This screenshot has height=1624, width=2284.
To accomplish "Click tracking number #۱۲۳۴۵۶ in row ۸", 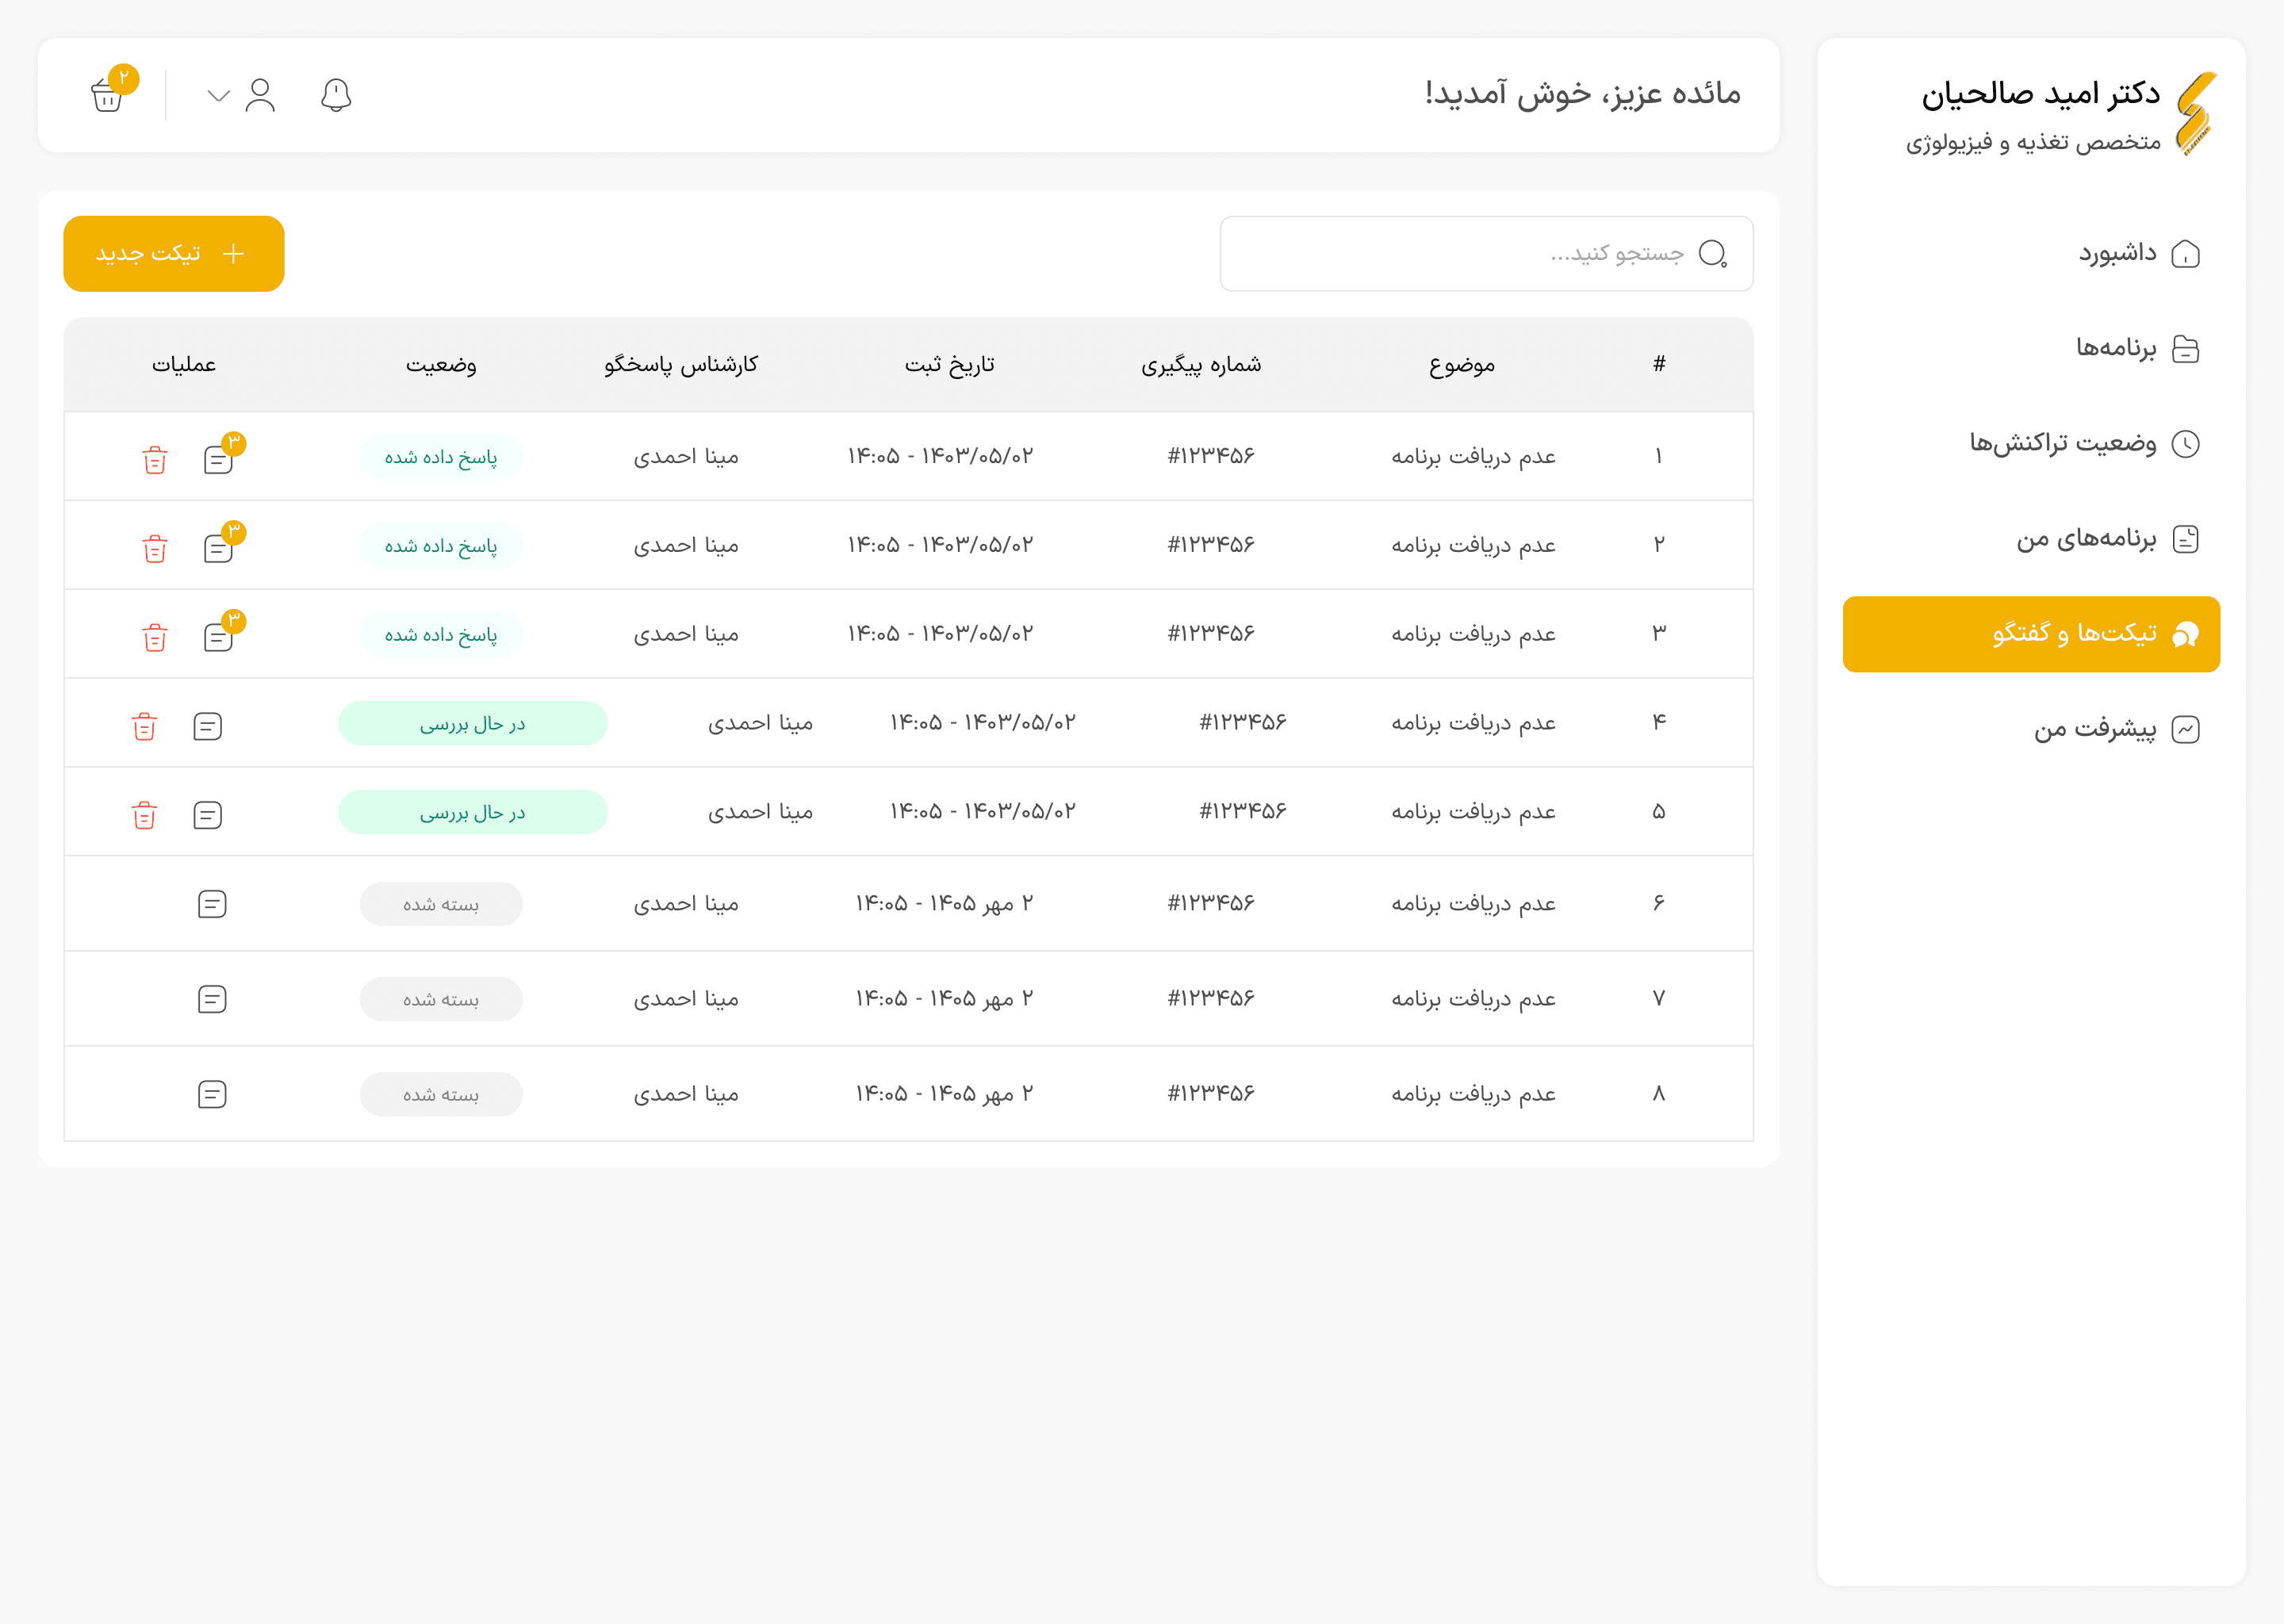I will tap(1211, 1093).
